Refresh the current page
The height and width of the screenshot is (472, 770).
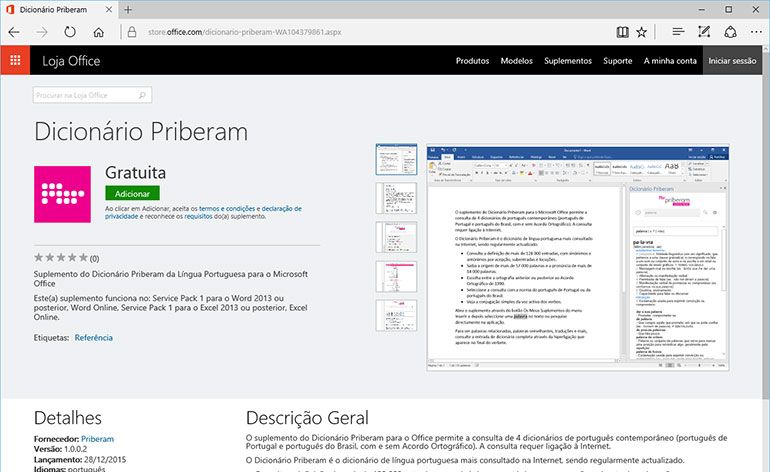[x=69, y=32]
